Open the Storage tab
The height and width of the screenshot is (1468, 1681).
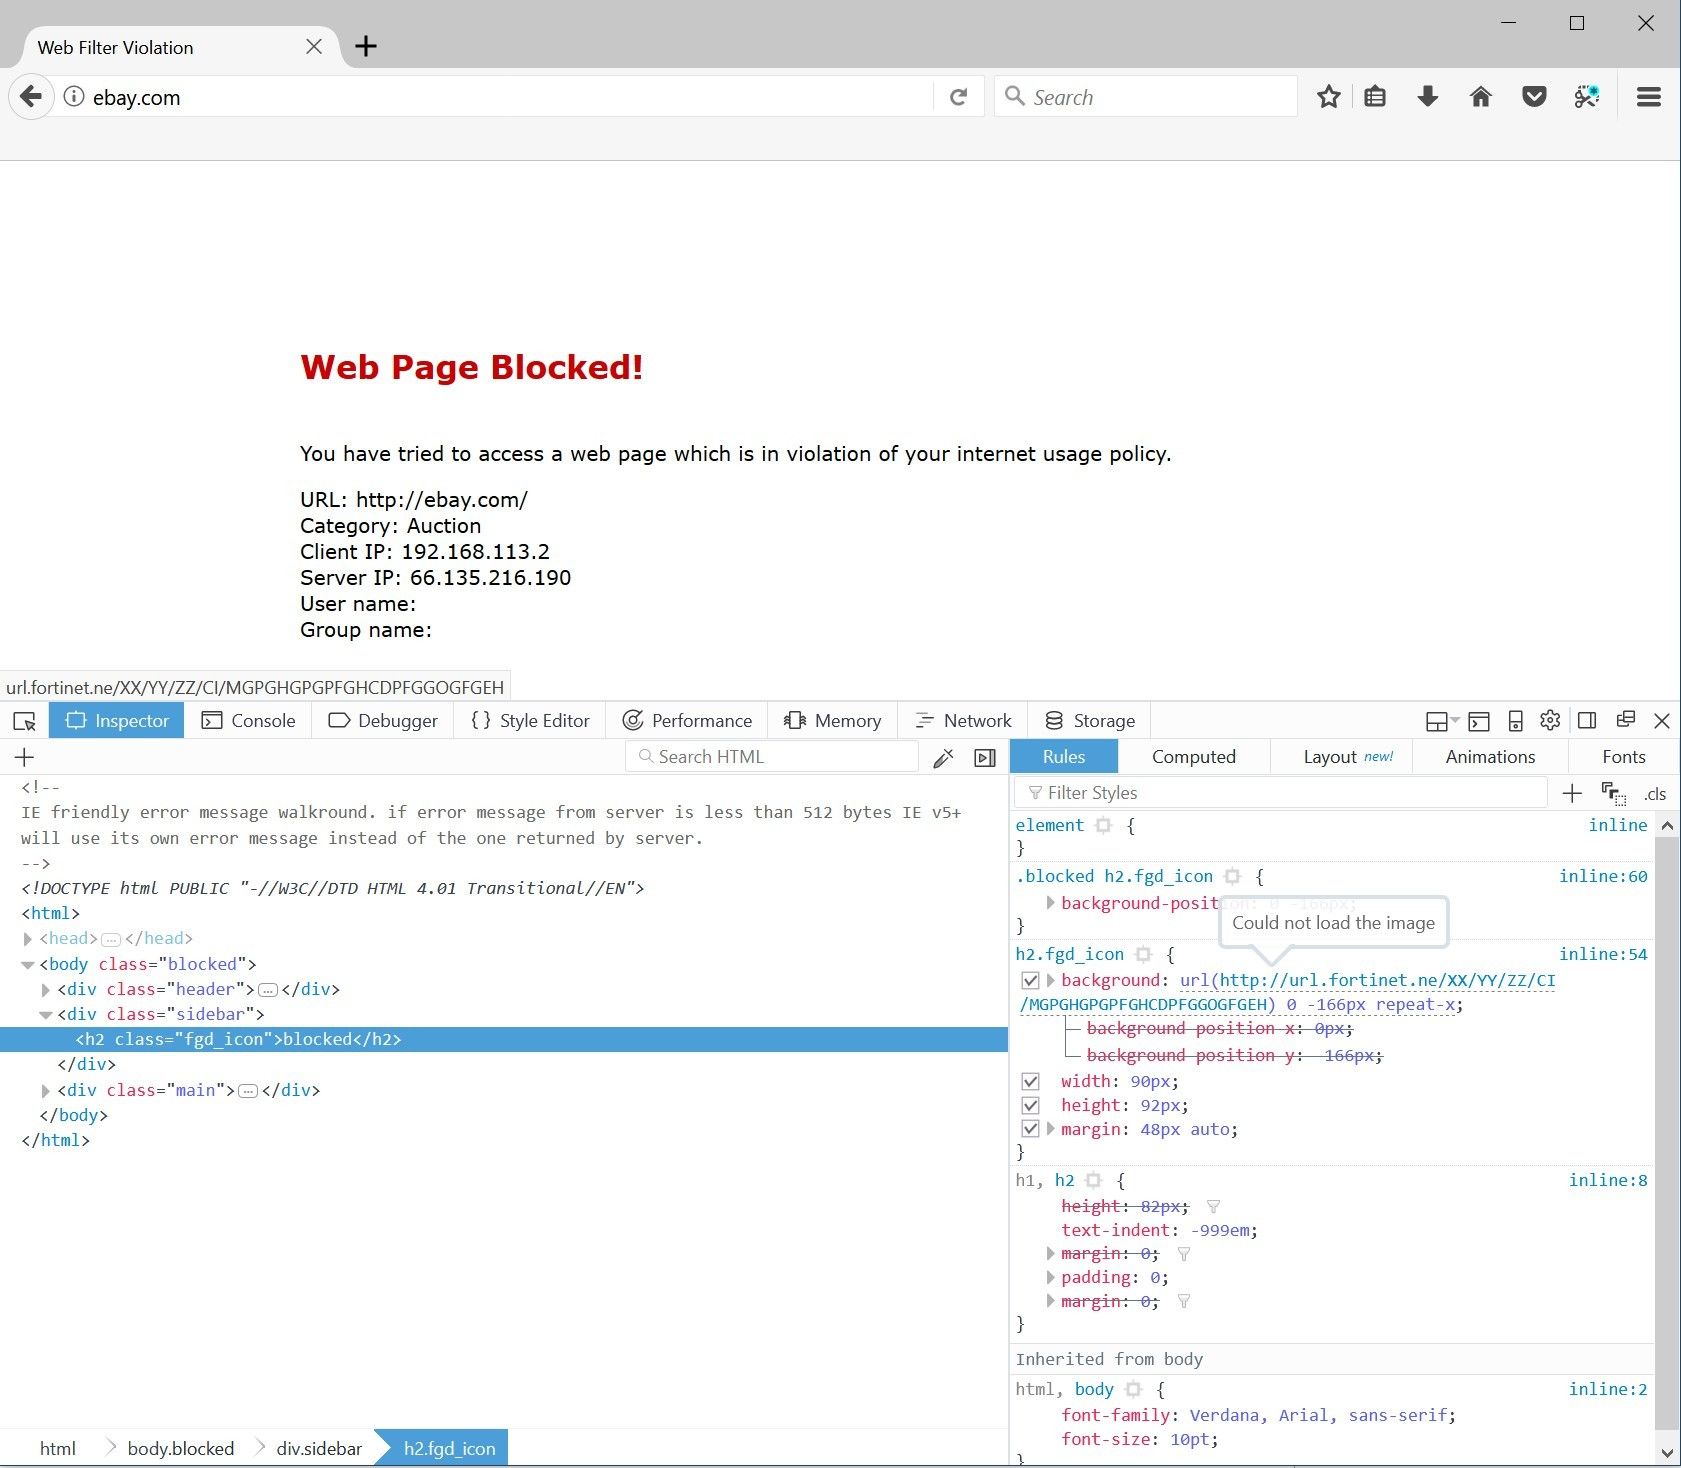(x=1090, y=721)
